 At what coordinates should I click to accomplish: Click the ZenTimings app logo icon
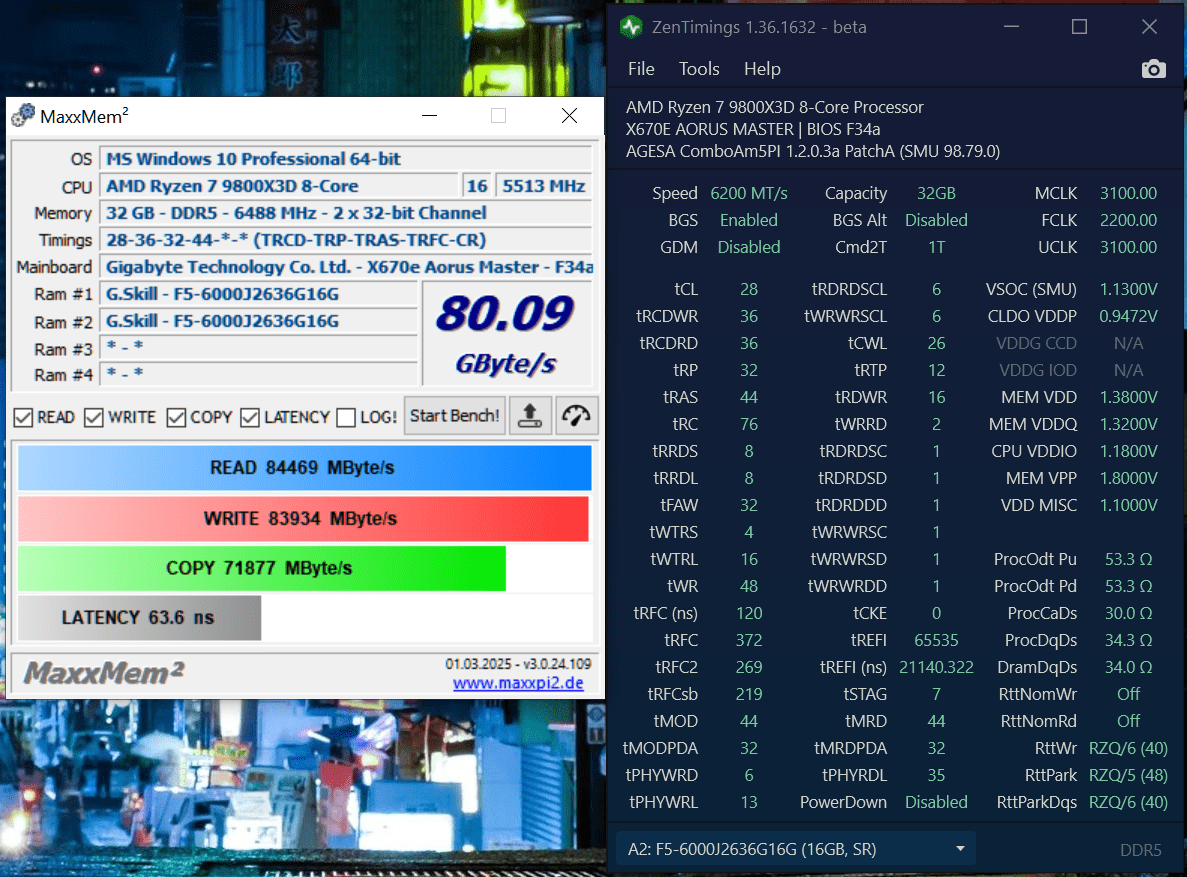[x=631, y=27]
